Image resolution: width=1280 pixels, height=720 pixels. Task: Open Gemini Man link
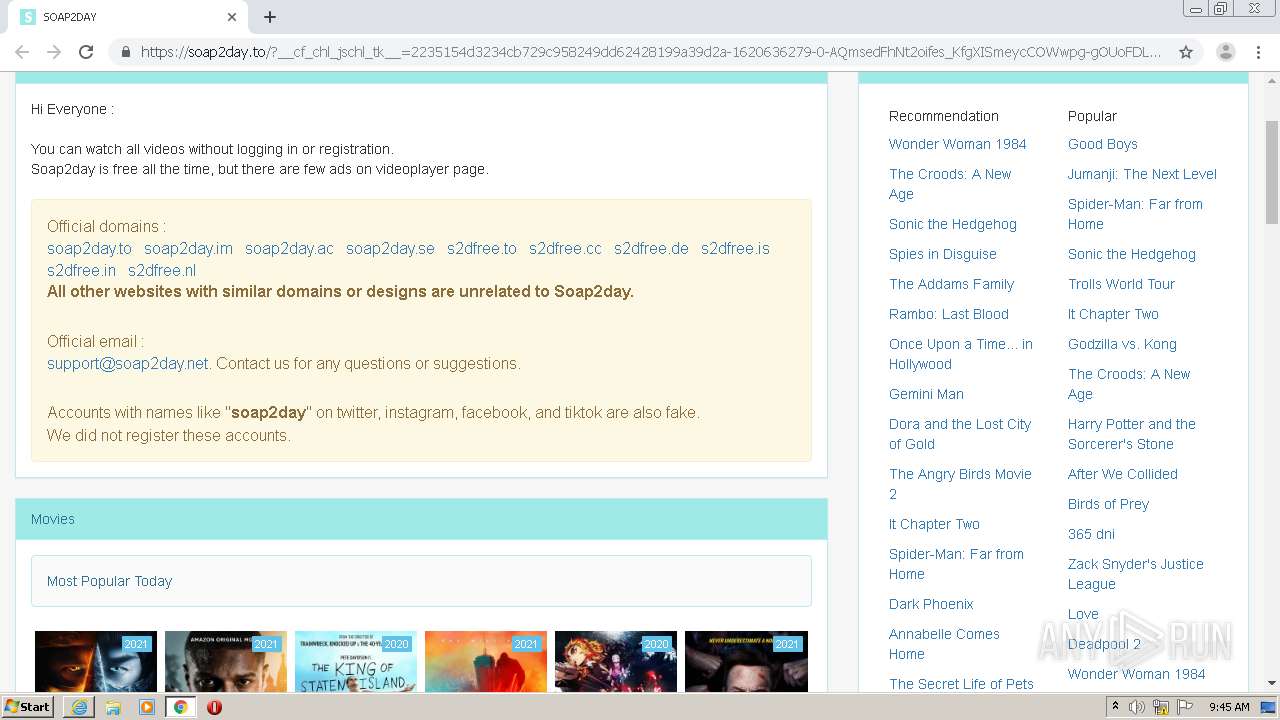926,394
